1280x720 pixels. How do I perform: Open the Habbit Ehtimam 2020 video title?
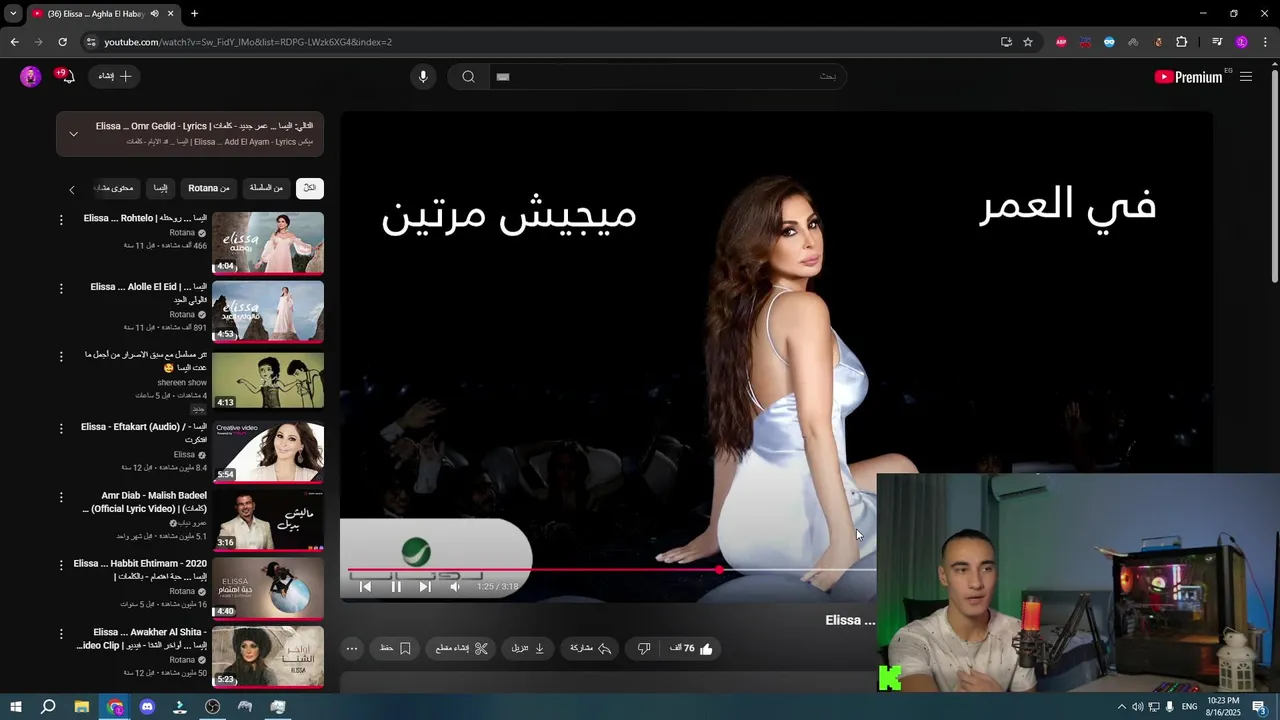click(x=140, y=570)
